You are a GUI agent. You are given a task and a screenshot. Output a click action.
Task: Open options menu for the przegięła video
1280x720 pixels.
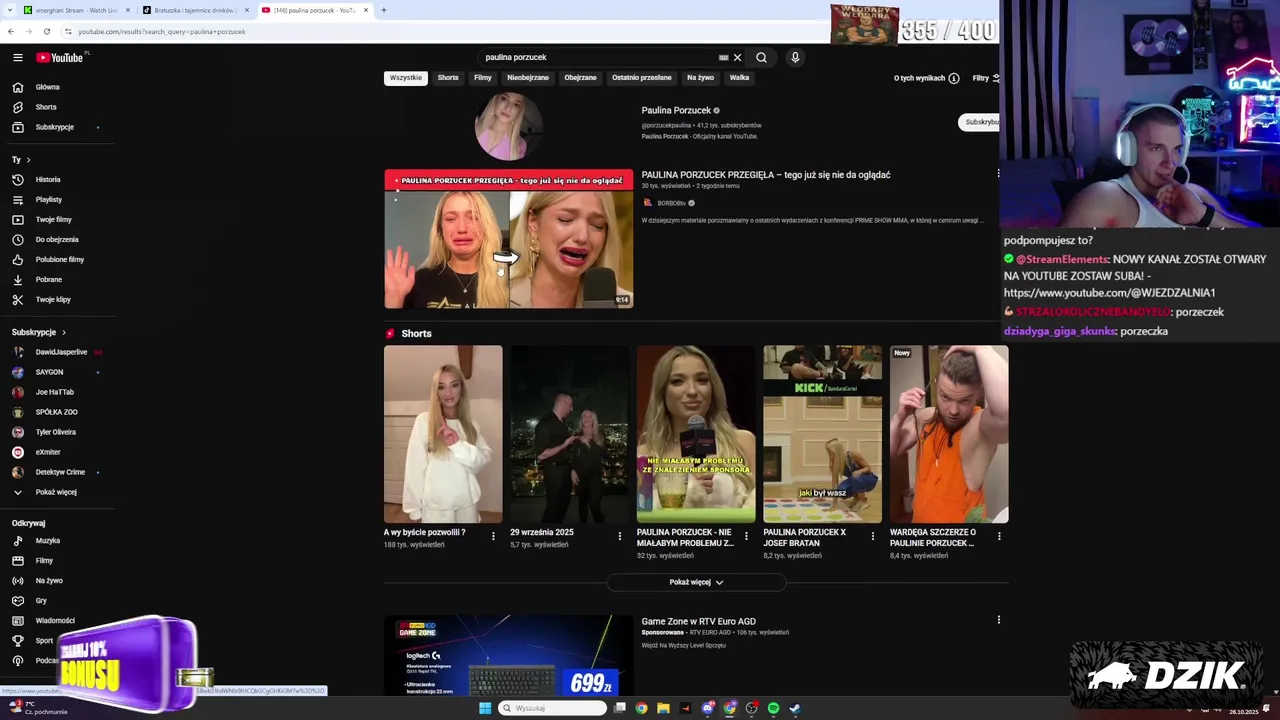coord(998,174)
